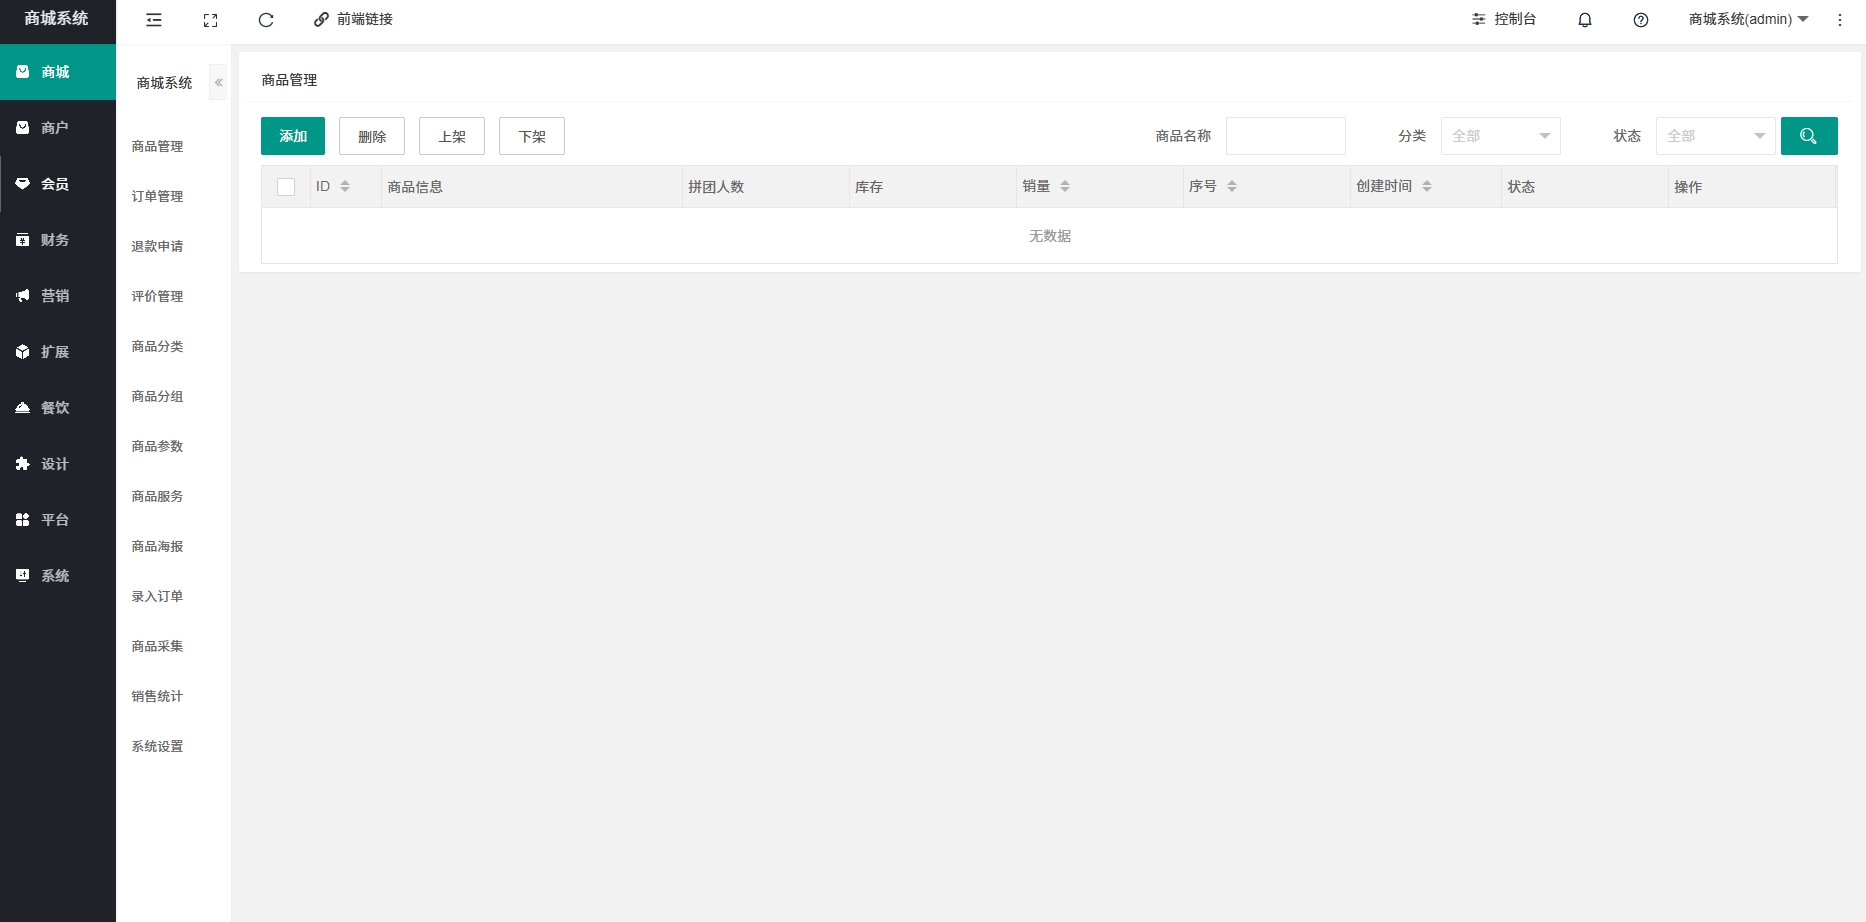Screen dimensions: 1866x922
Task: Click the 删除 button
Action: (372, 136)
